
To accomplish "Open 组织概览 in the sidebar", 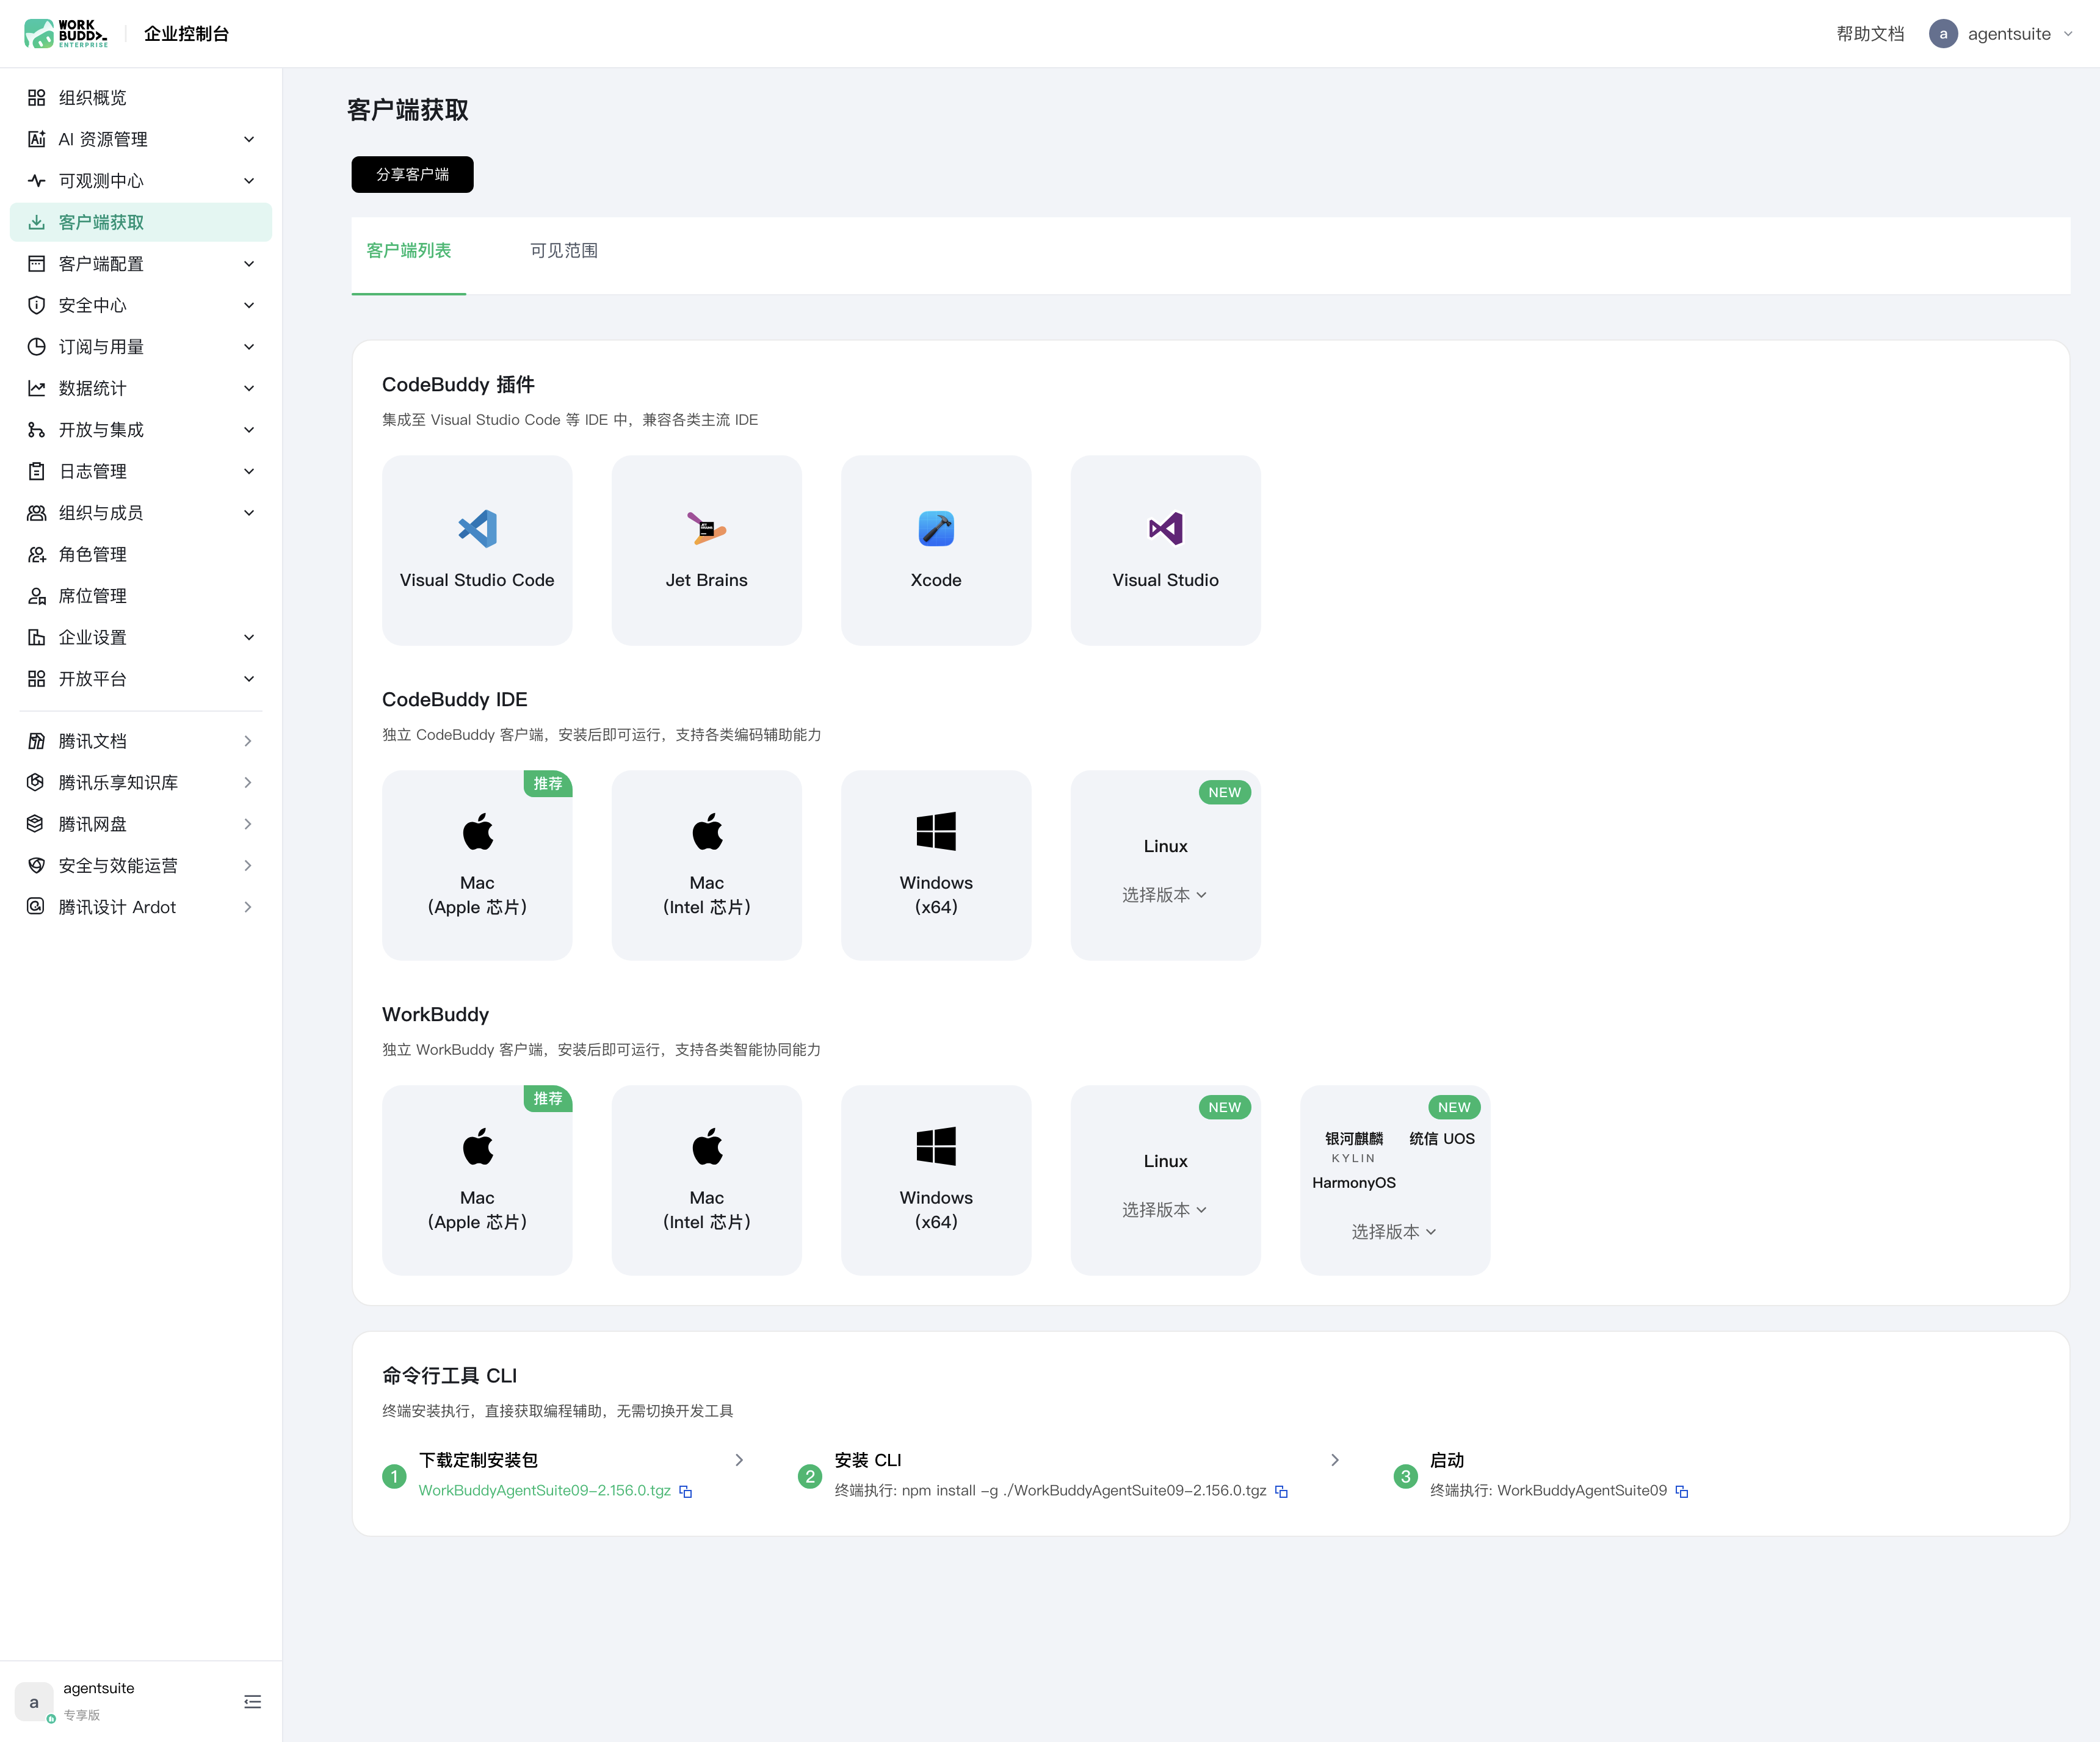I will 140,97.
